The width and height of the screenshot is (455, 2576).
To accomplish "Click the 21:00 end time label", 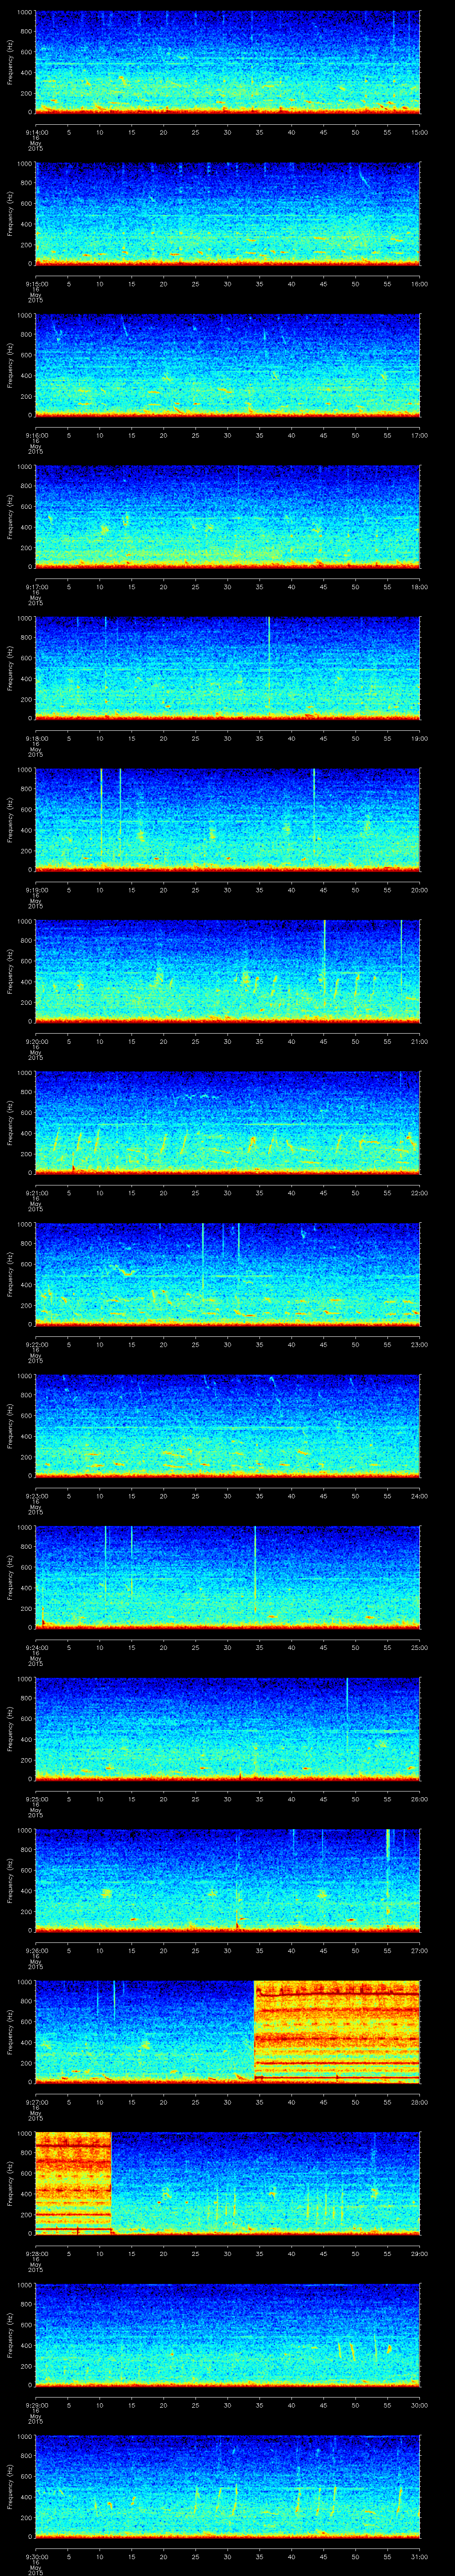I will (x=420, y=1041).
